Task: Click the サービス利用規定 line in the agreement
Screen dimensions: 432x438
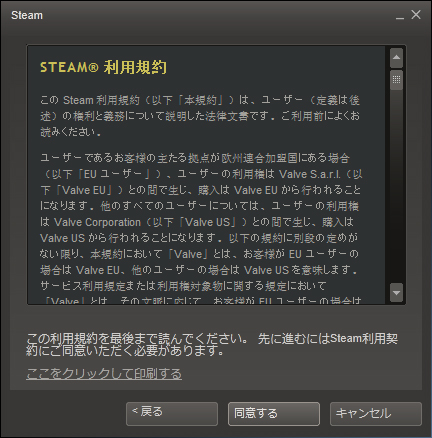Action: pos(183,286)
